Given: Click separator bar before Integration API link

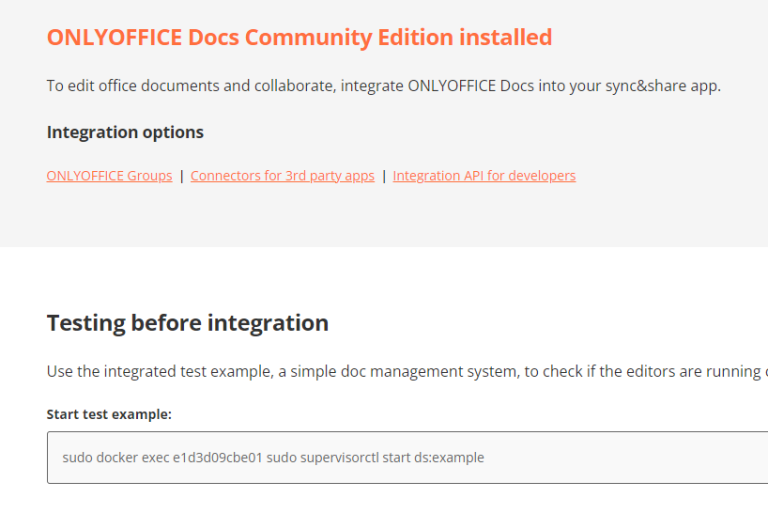Looking at the screenshot, I should click(x=384, y=175).
